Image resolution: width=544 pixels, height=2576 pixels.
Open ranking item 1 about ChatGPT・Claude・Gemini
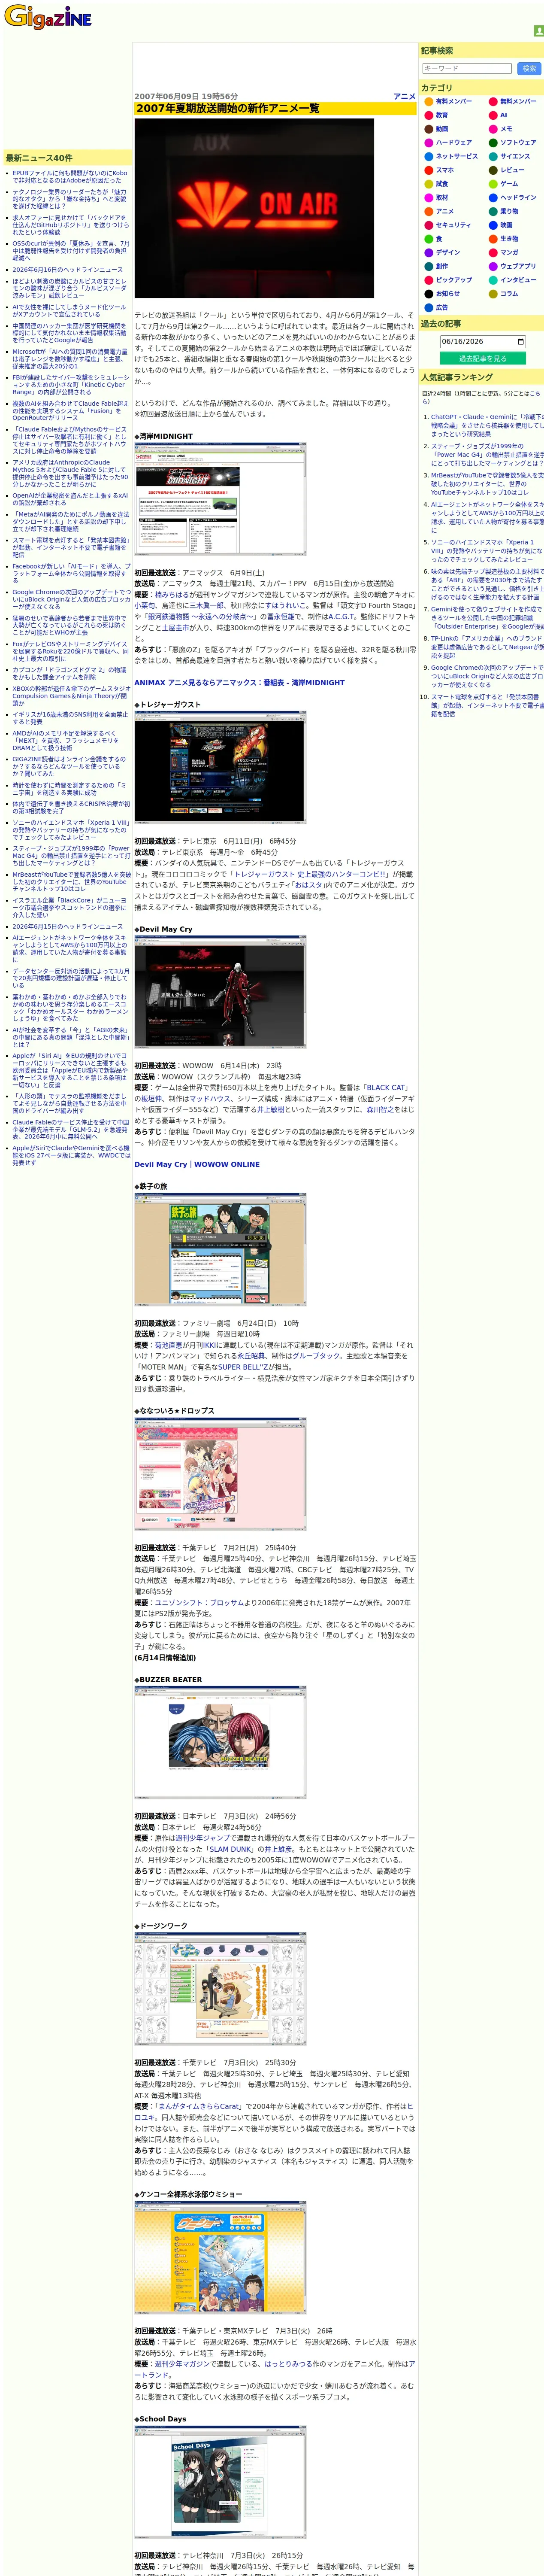click(487, 426)
